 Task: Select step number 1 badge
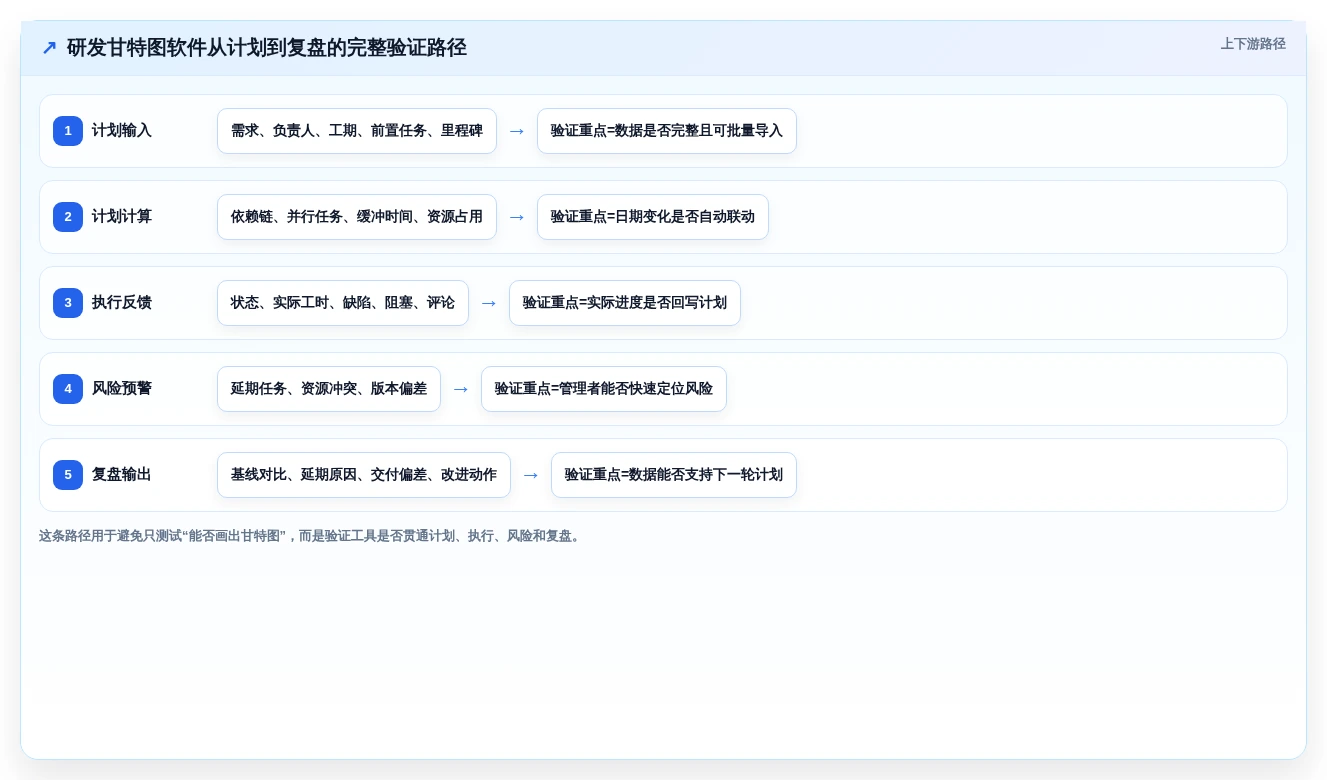[x=68, y=131]
